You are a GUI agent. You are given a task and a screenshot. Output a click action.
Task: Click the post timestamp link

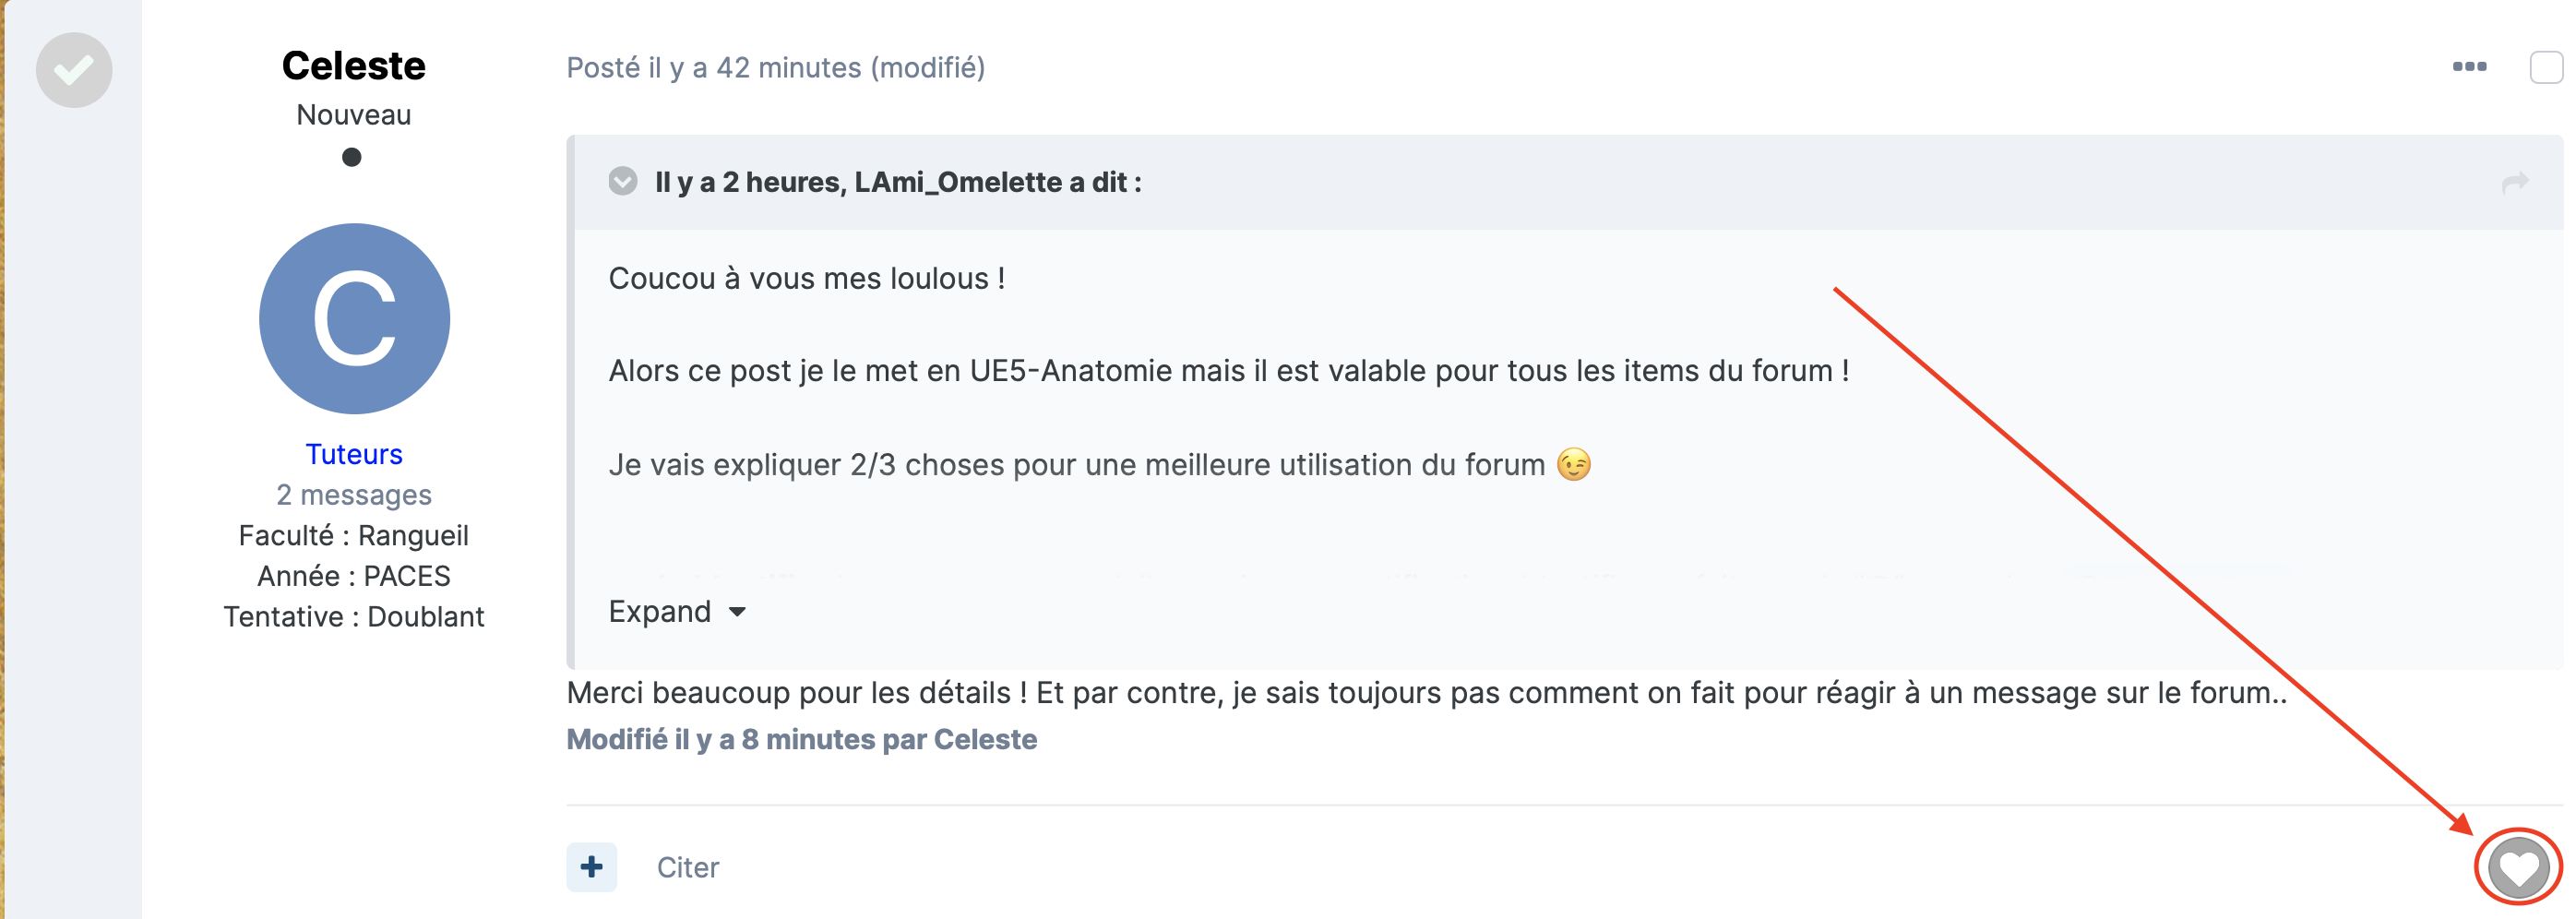713,68
